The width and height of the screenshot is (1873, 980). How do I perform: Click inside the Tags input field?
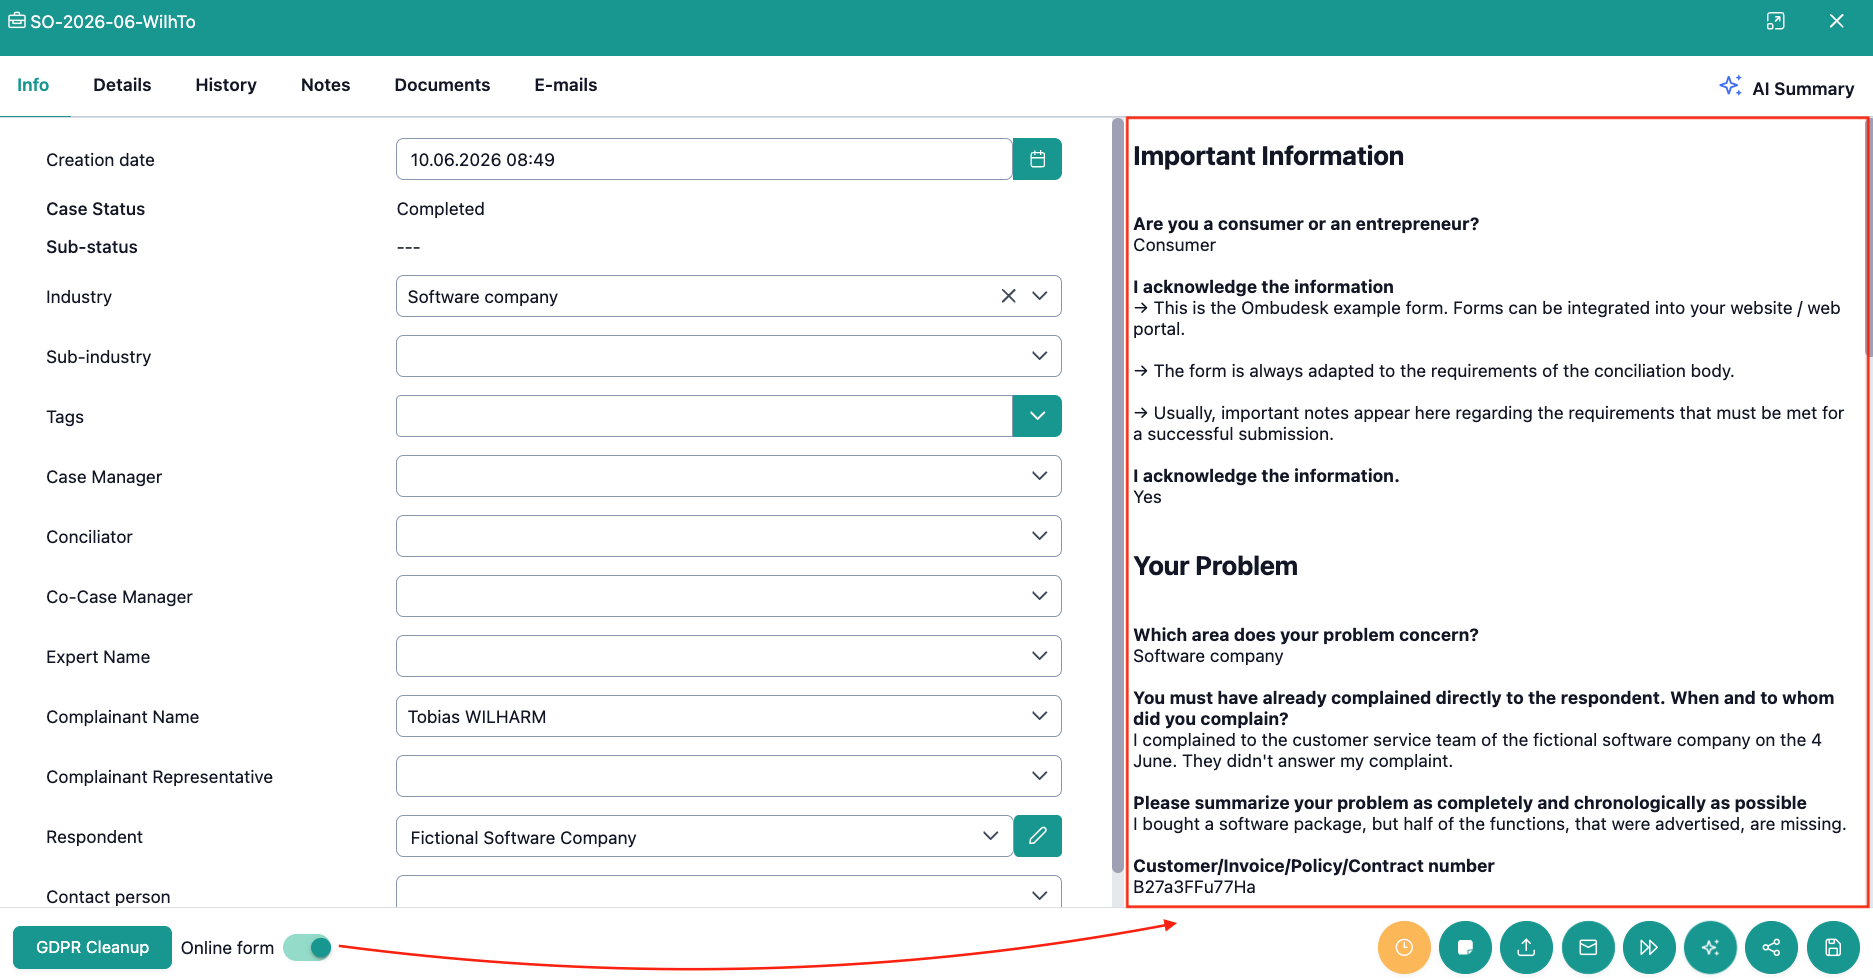pos(704,416)
